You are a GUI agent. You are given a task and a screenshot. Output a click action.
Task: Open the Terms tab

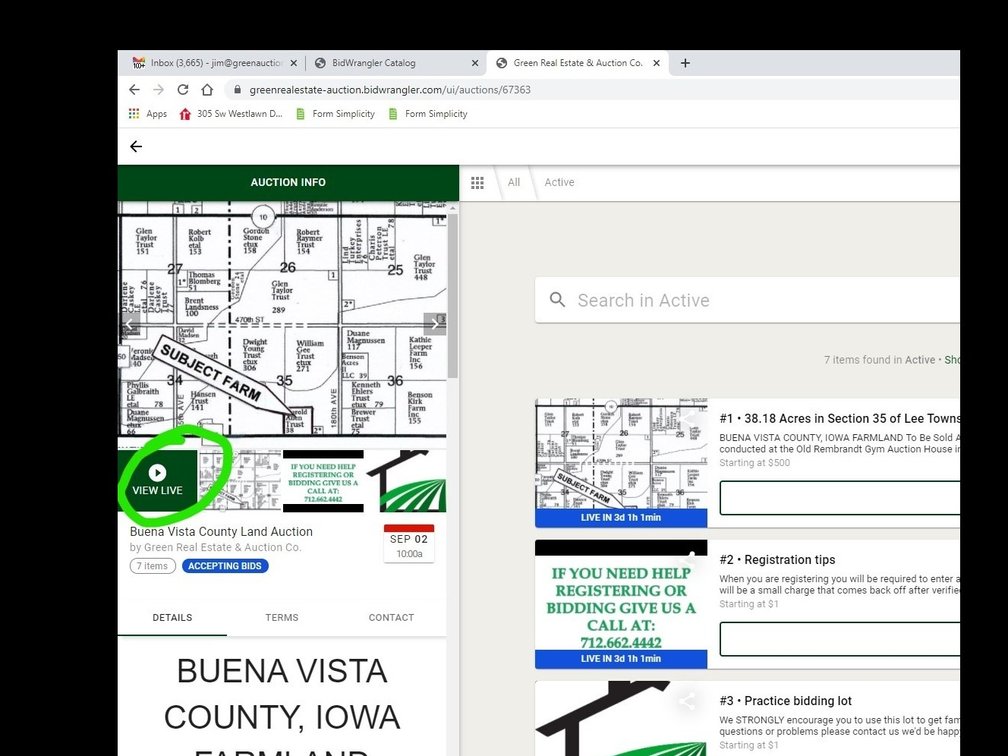coord(282,618)
